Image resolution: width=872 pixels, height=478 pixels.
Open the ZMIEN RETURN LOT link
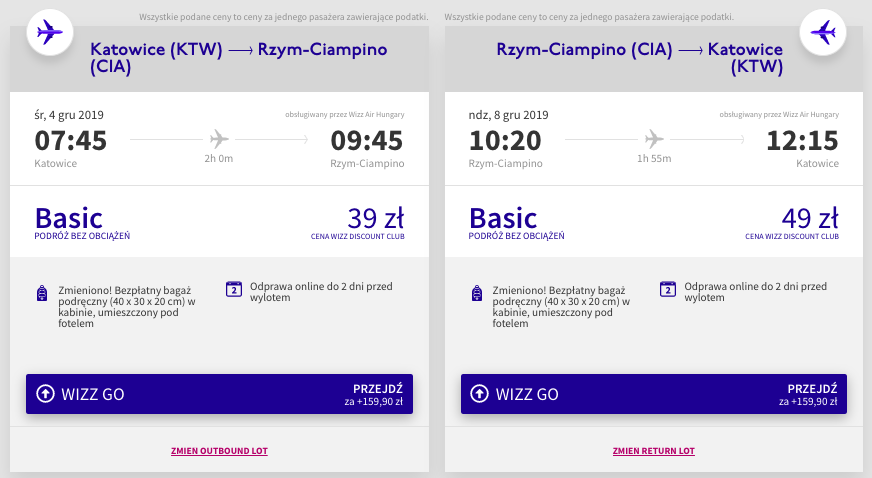tap(653, 451)
